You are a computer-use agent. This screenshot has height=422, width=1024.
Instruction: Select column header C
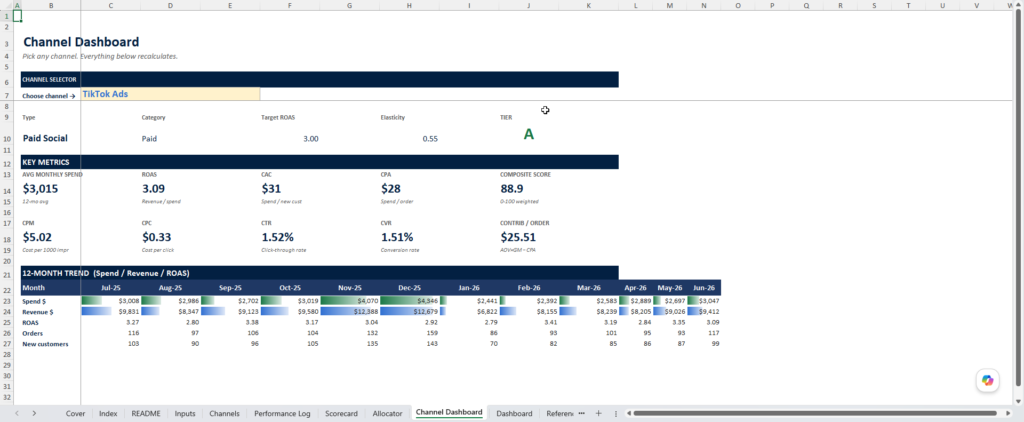pos(110,5)
